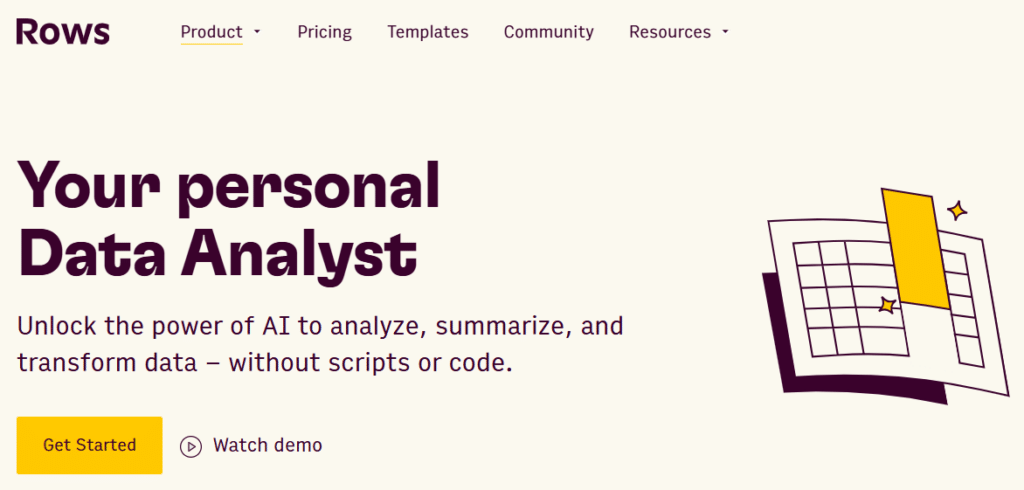Click the lower sparkle star on the grid

click(x=887, y=304)
